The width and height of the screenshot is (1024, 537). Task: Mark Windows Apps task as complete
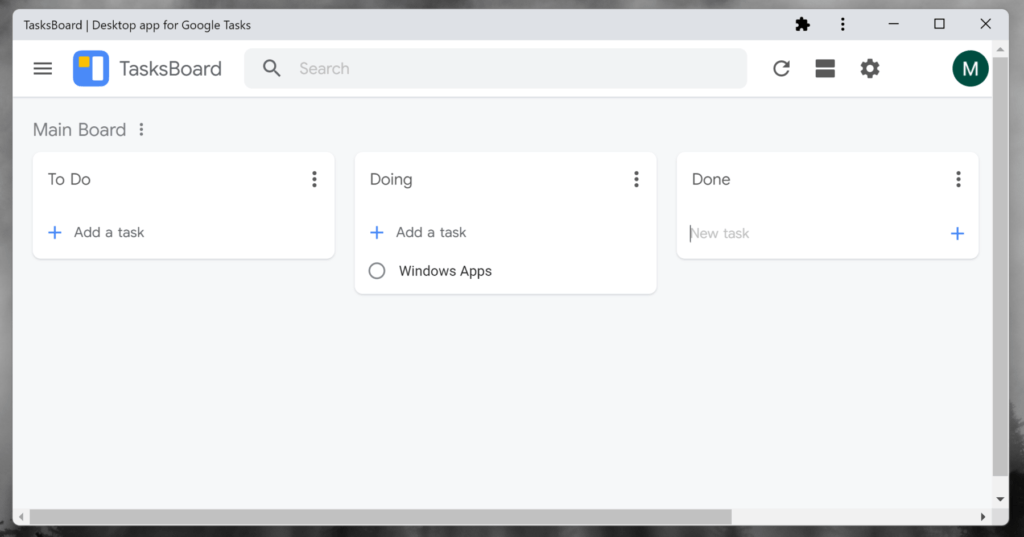pos(377,271)
